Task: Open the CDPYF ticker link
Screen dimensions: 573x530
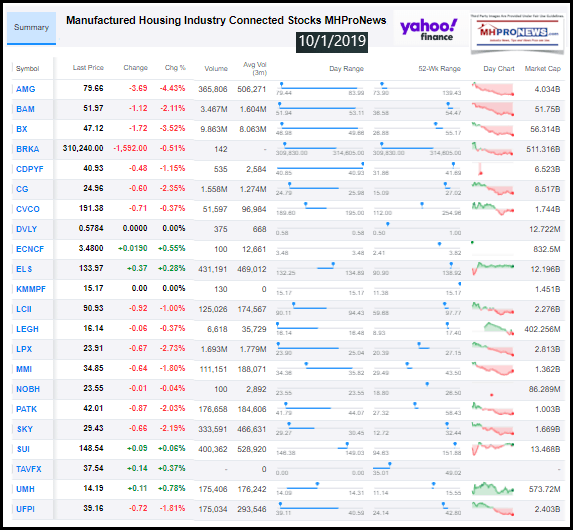Action: (x=30, y=169)
